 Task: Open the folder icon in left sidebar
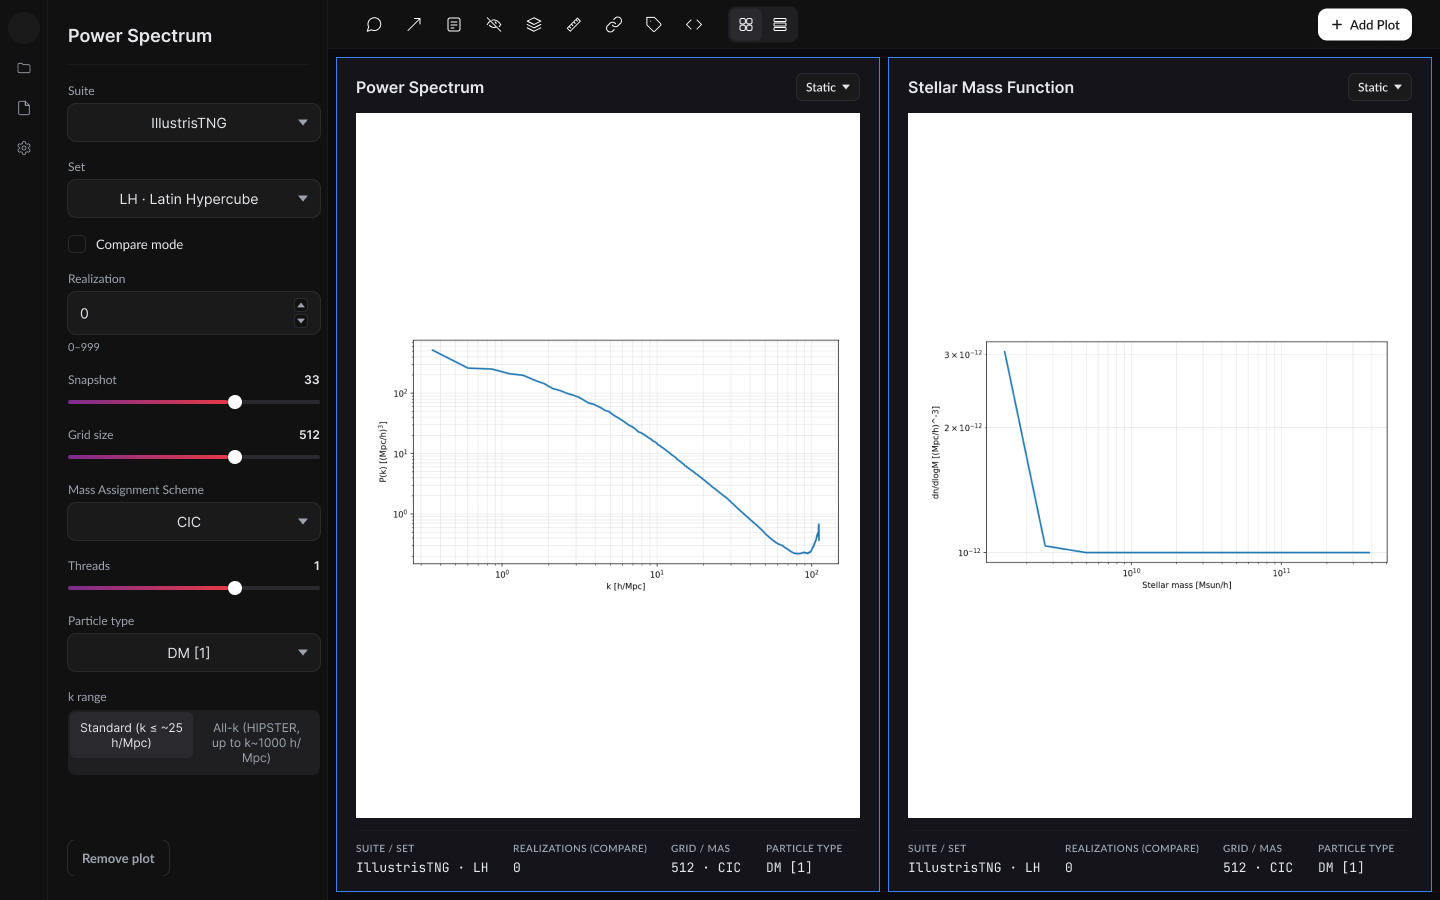pos(24,68)
